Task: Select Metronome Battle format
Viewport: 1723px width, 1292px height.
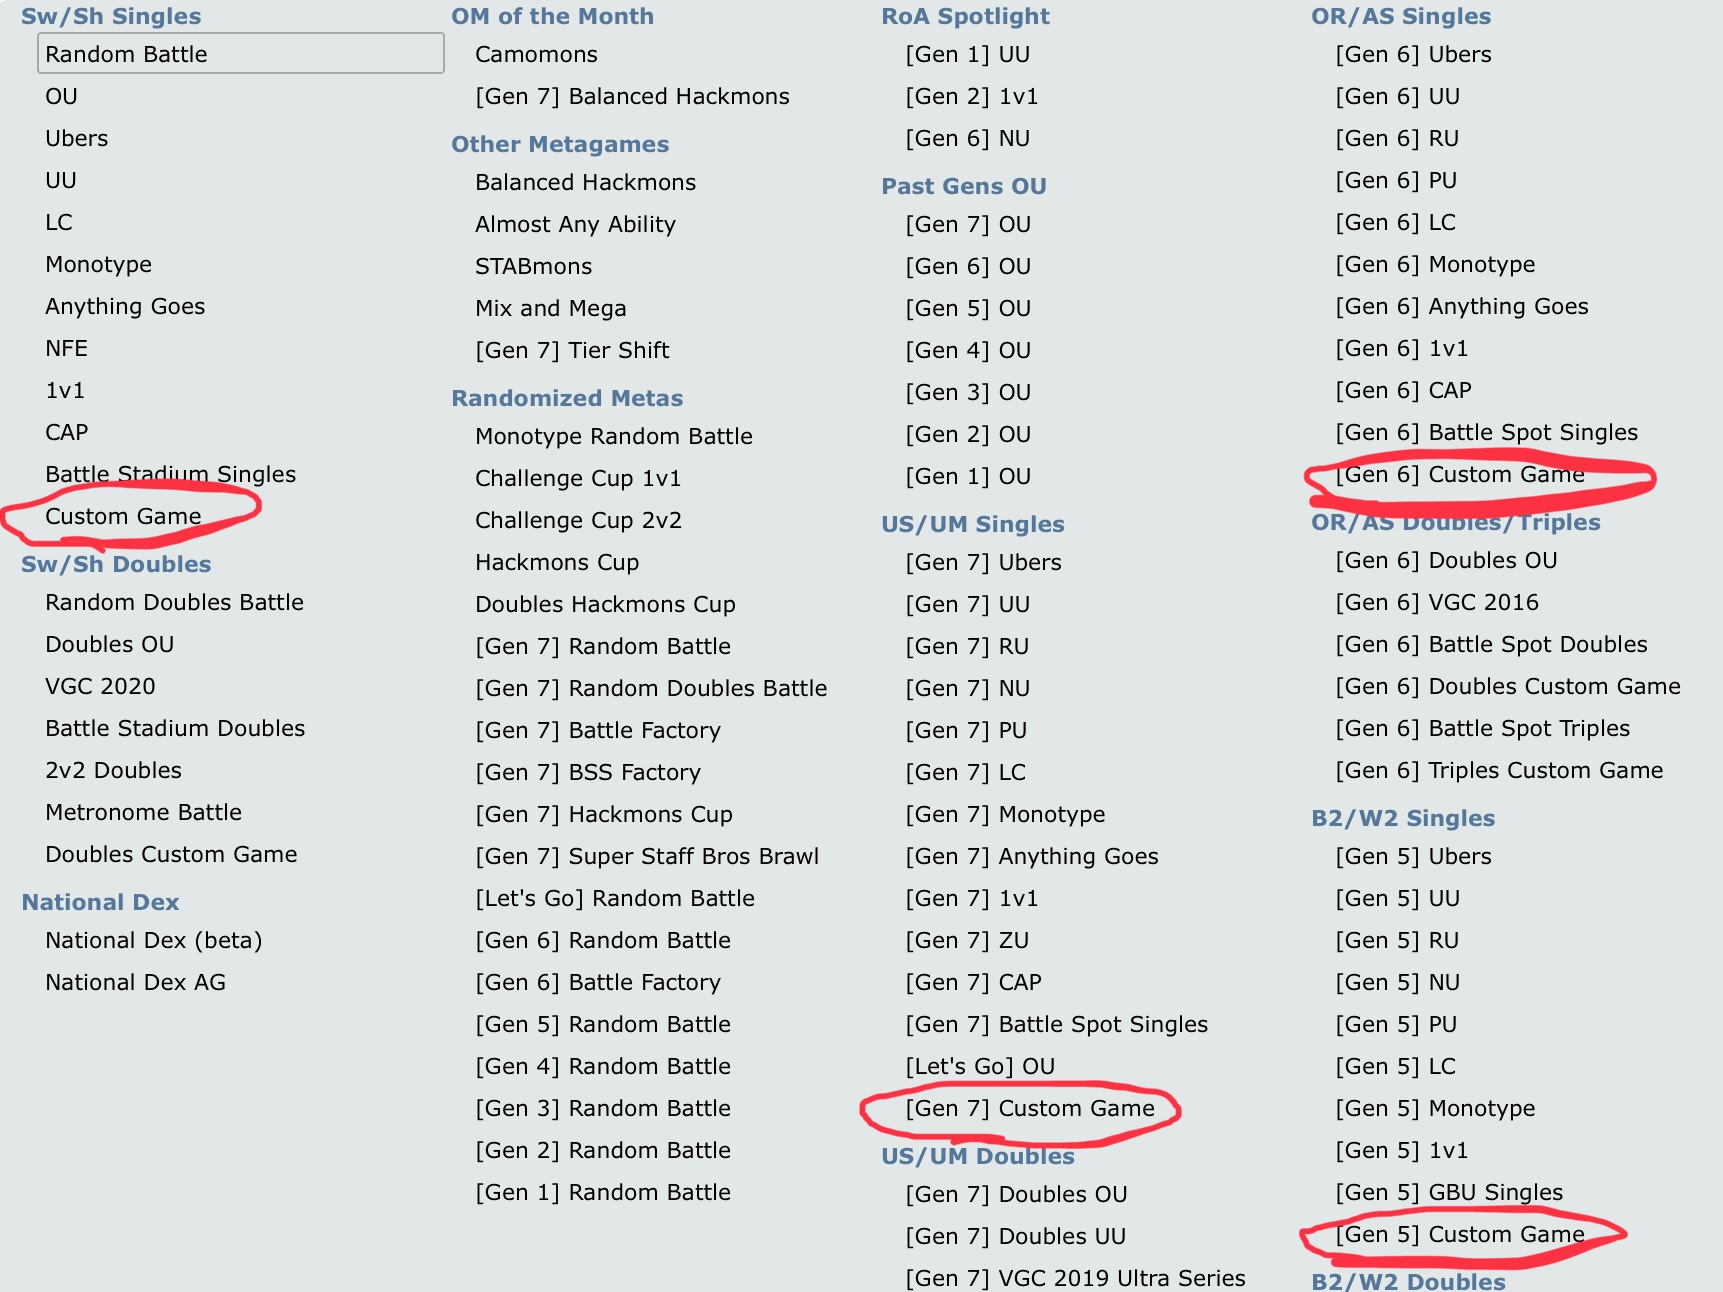Action: tap(143, 812)
